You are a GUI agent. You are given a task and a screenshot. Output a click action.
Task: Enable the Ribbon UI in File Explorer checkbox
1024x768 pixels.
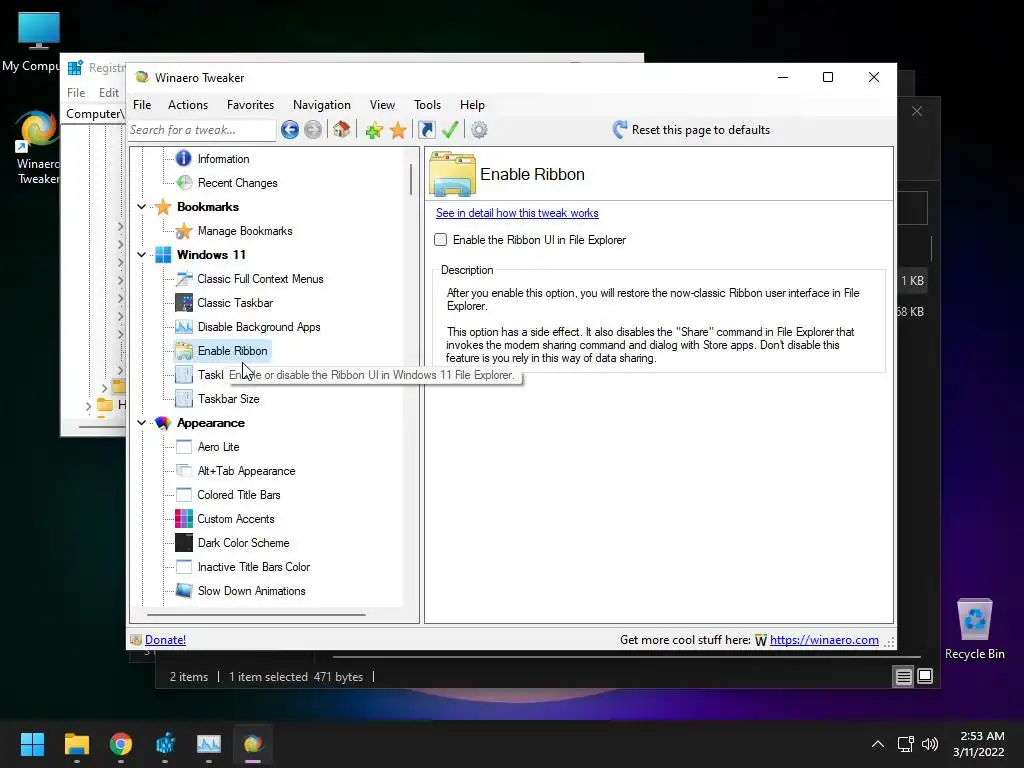point(441,240)
